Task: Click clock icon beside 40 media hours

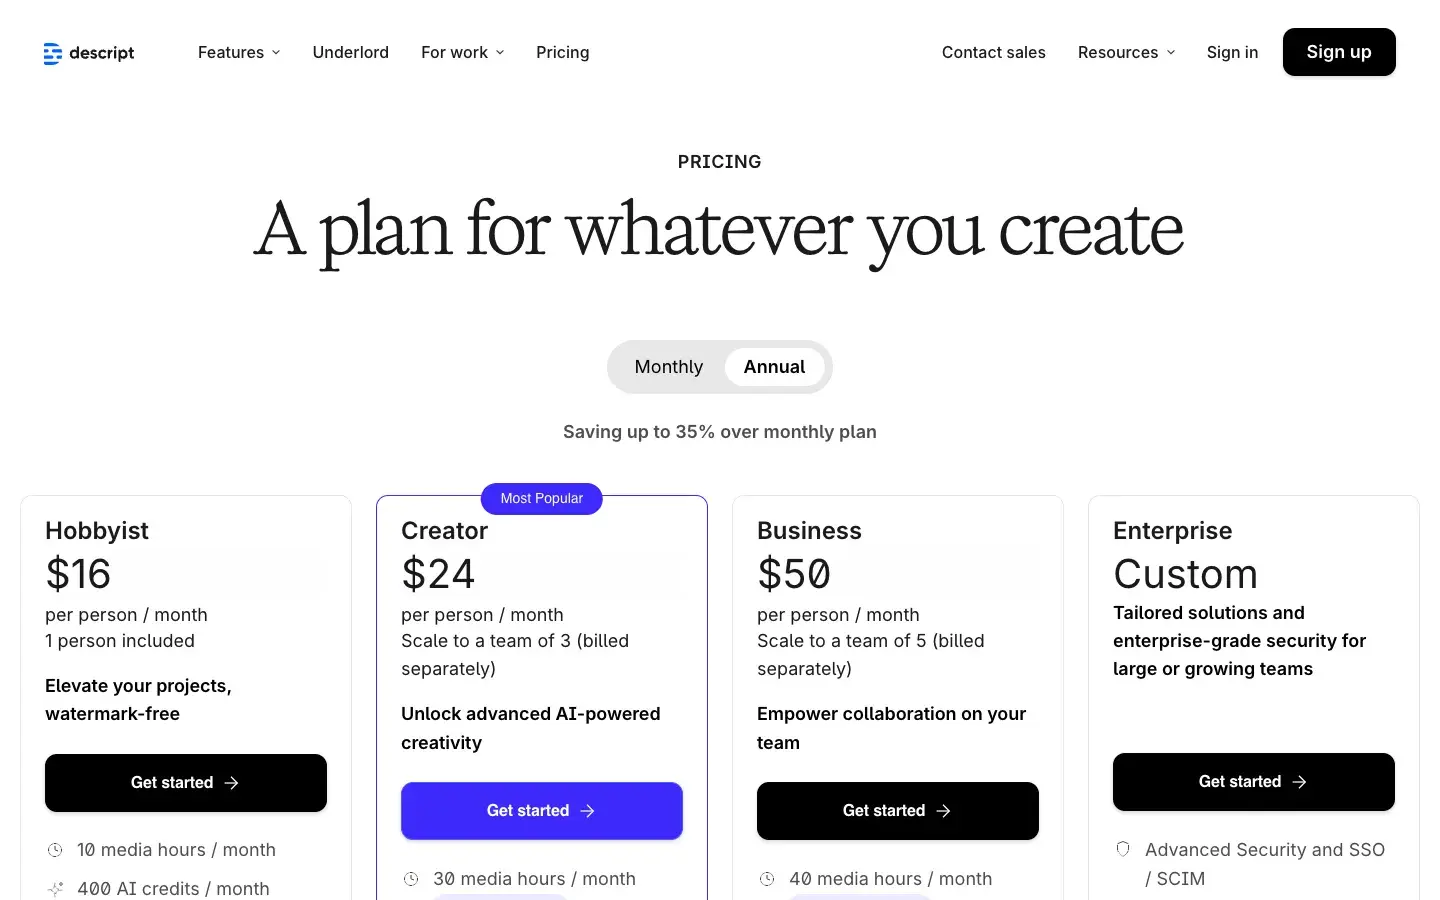Action: (767, 879)
